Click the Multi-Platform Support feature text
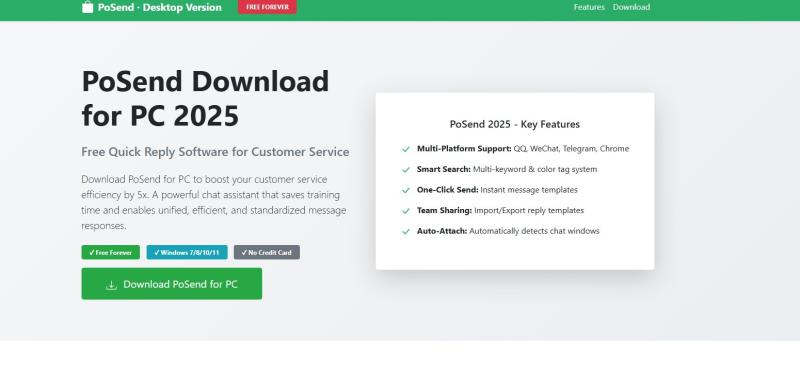Image resolution: width=800 pixels, height=366 pixels. tap(523, 149)
